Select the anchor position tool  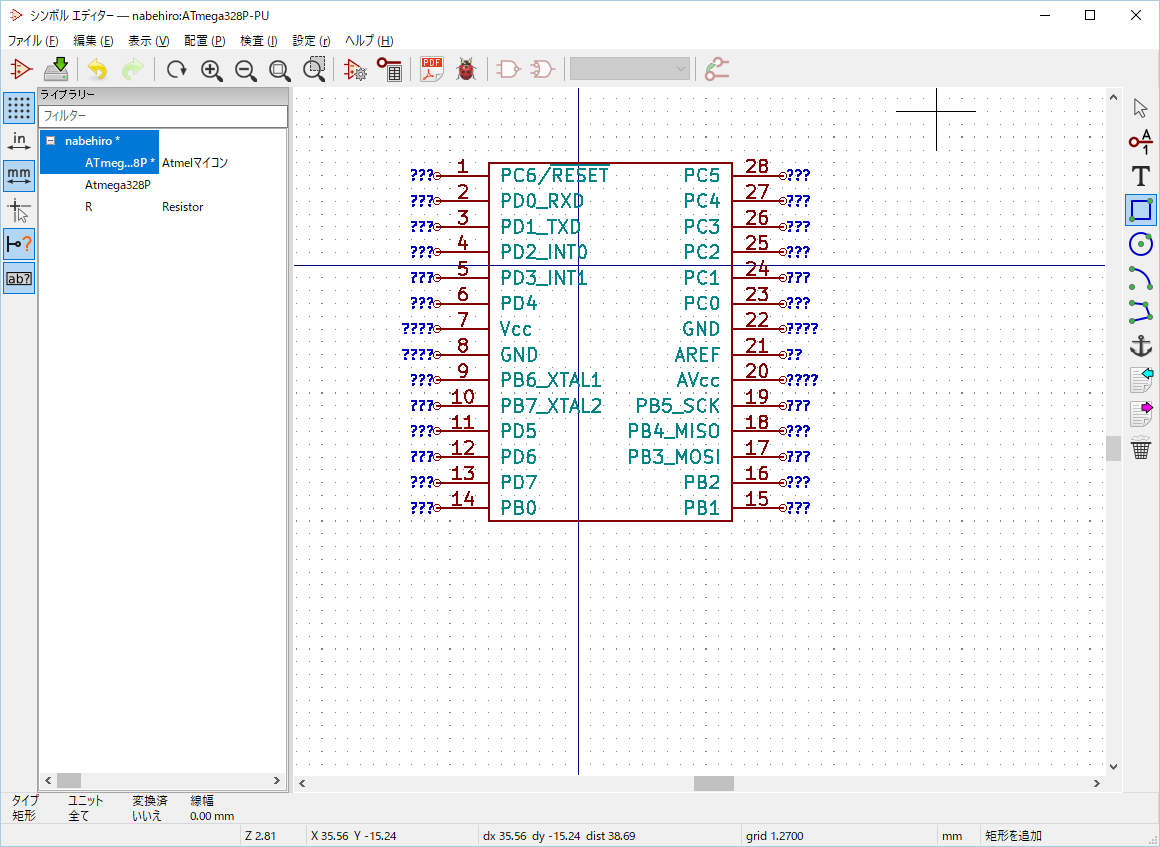pos(1141,345)
